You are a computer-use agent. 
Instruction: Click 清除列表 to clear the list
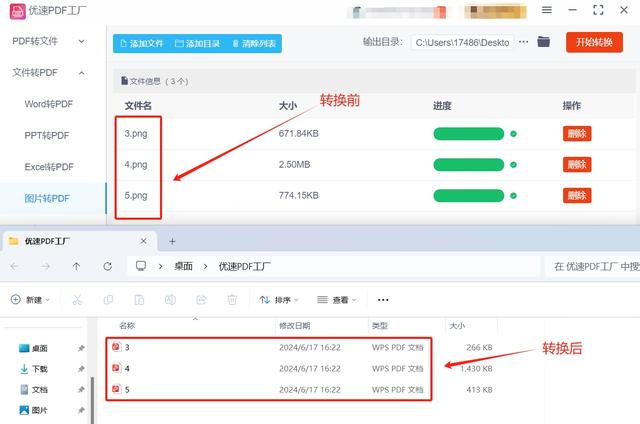click(x=254, y=43)
